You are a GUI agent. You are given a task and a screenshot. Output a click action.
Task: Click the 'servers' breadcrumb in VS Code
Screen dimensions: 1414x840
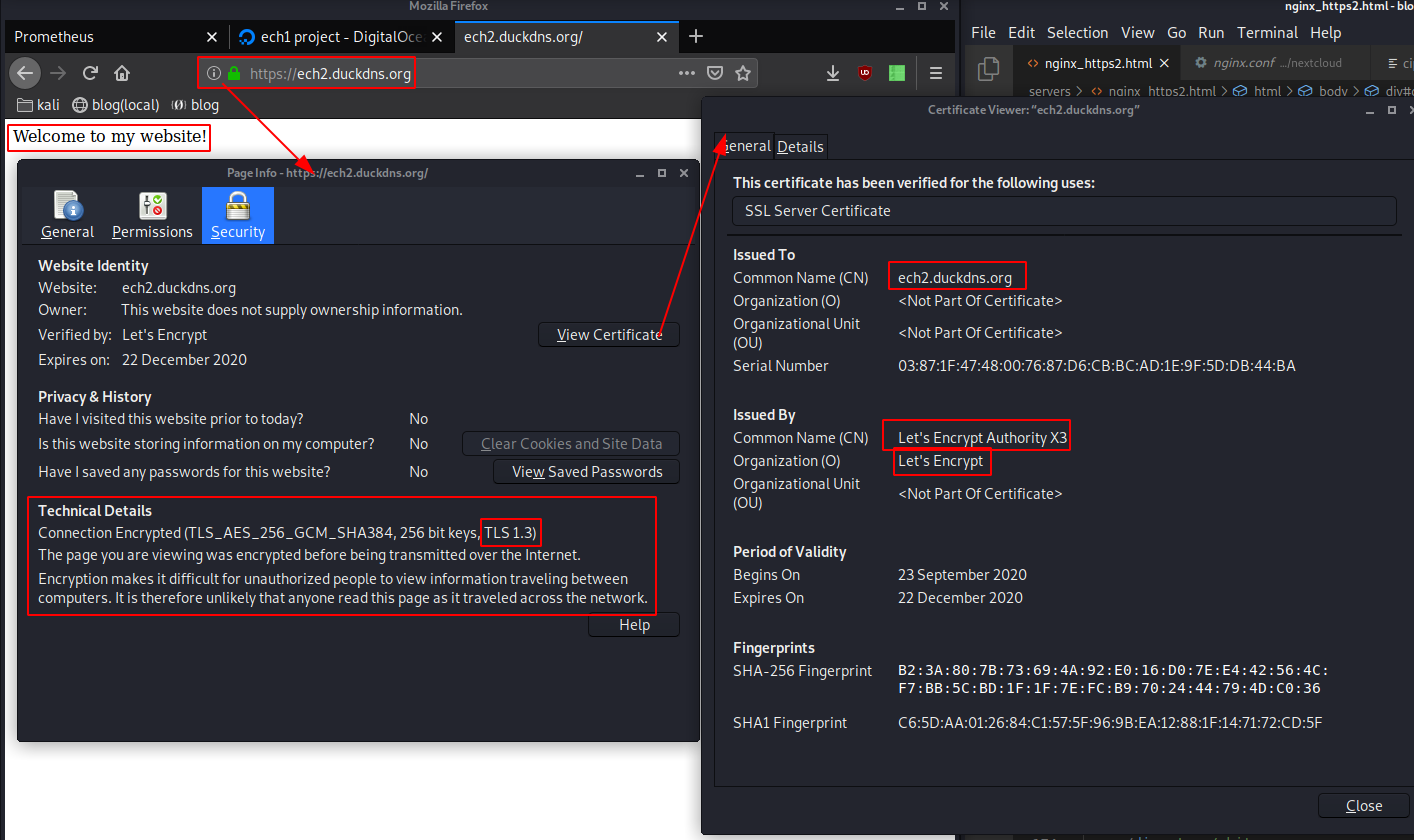pos(1049,91)
